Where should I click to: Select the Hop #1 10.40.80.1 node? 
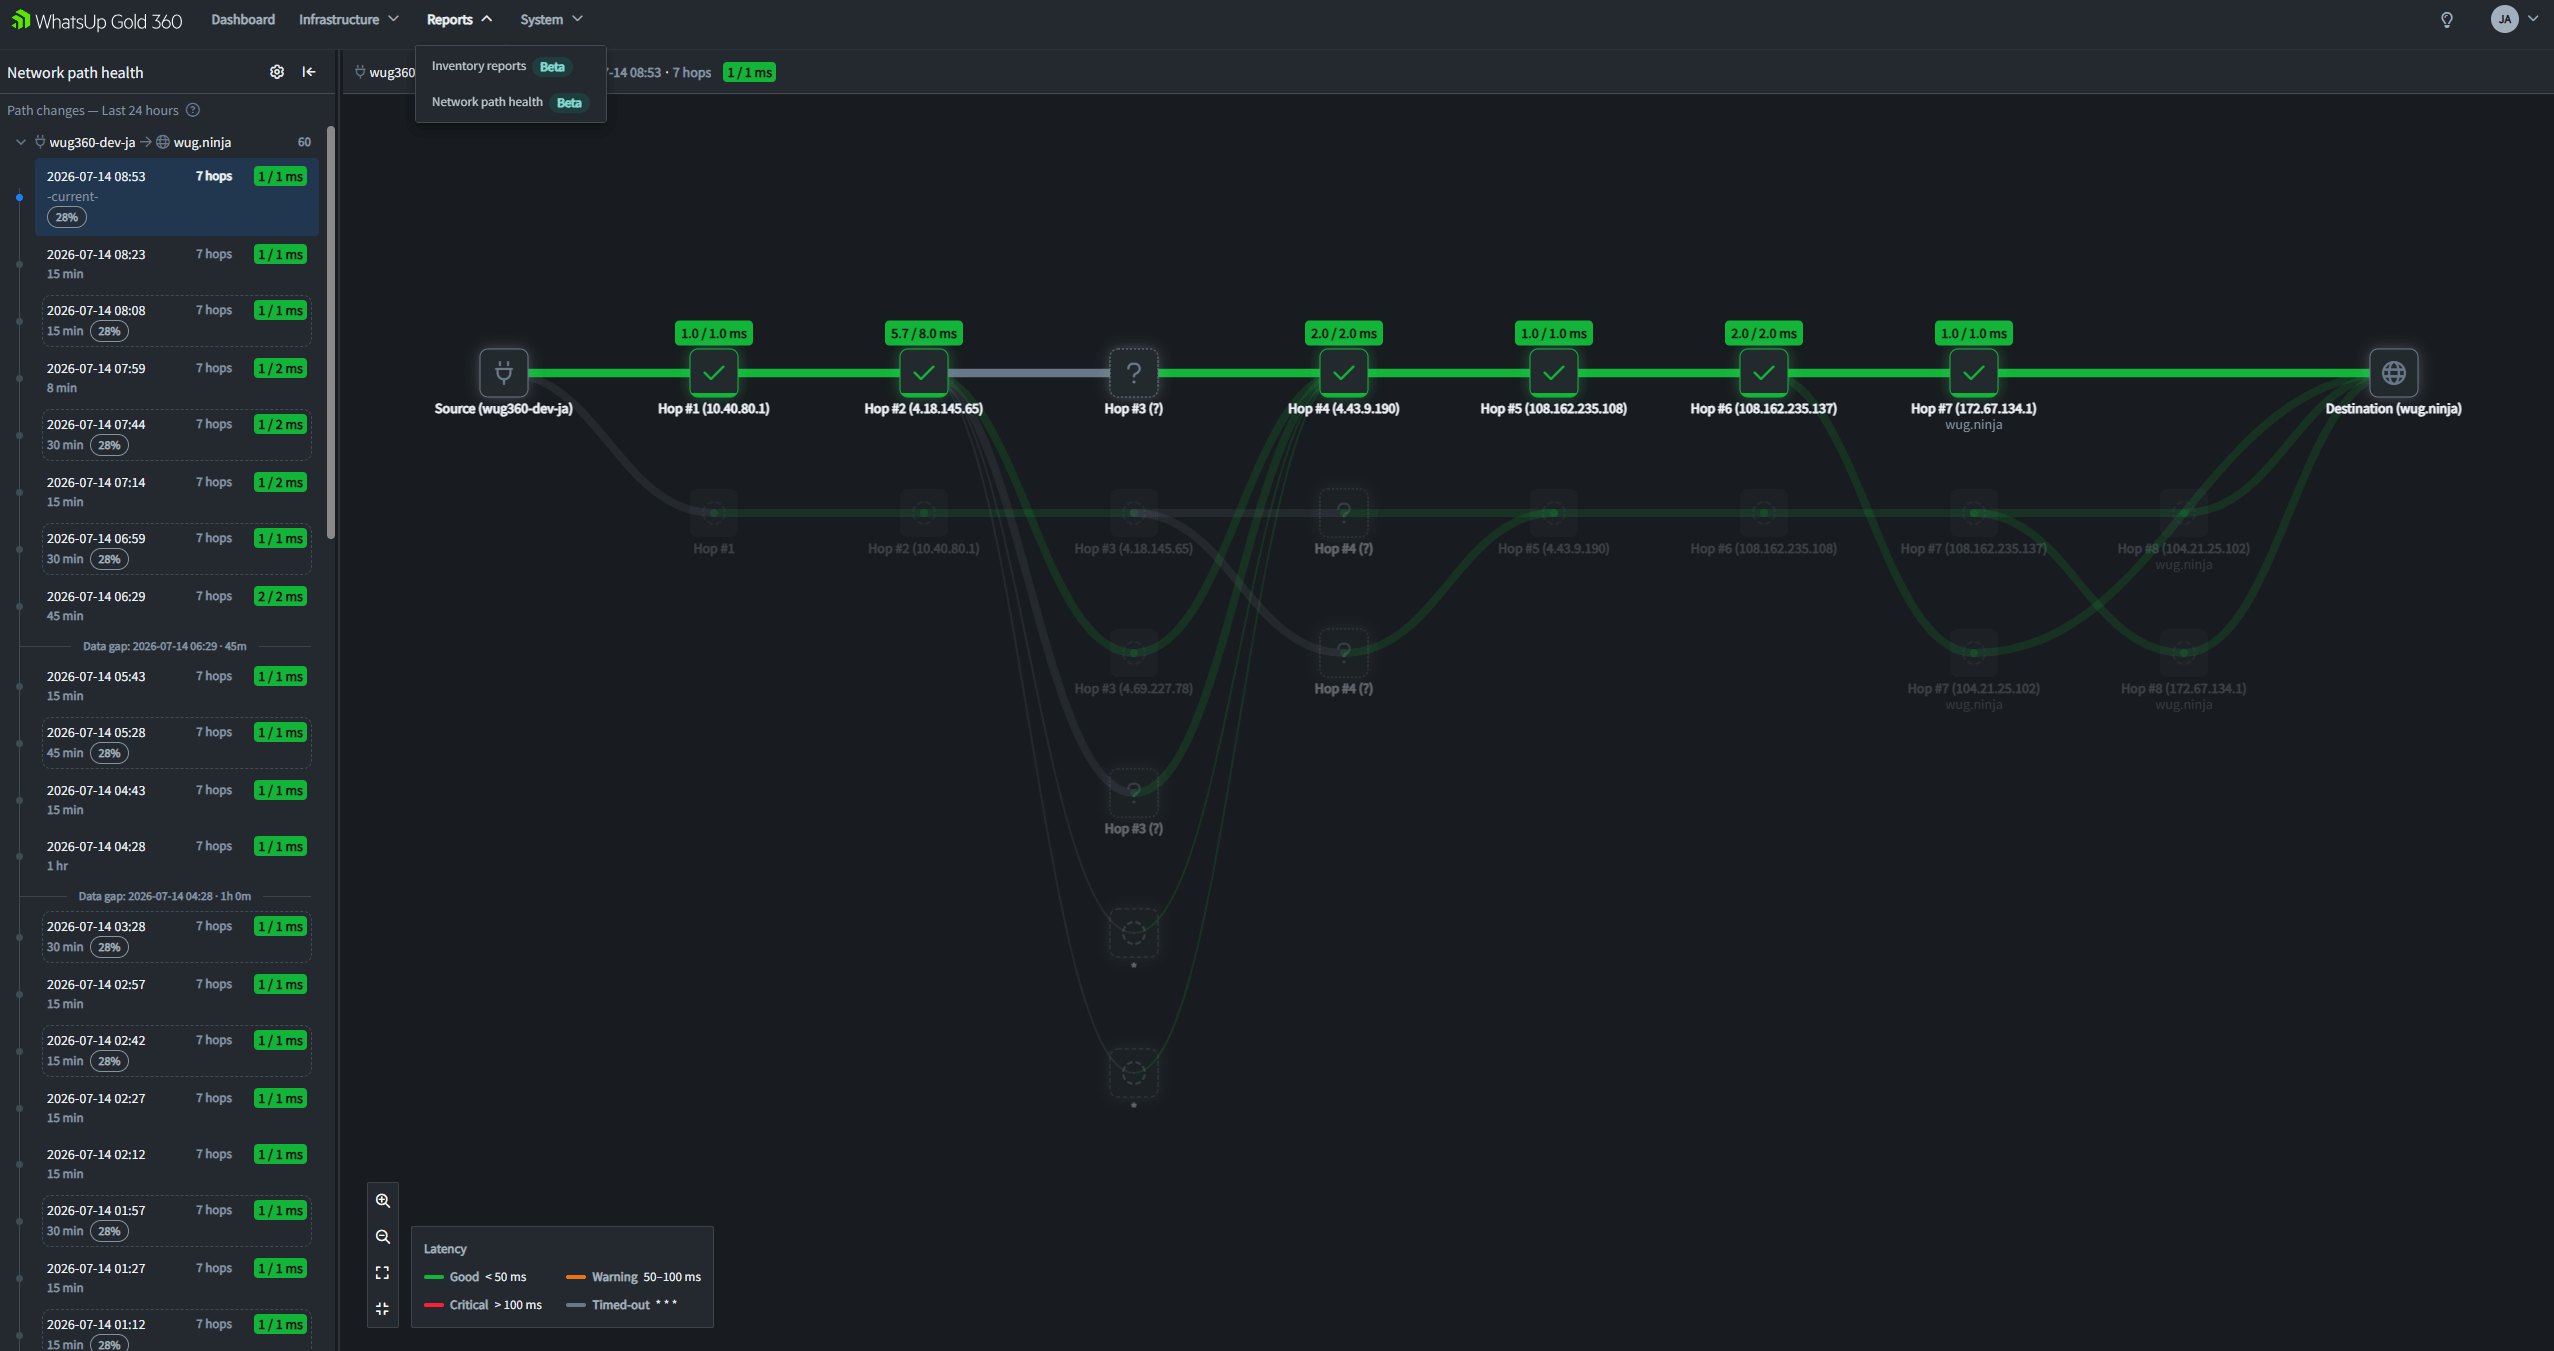714,373
